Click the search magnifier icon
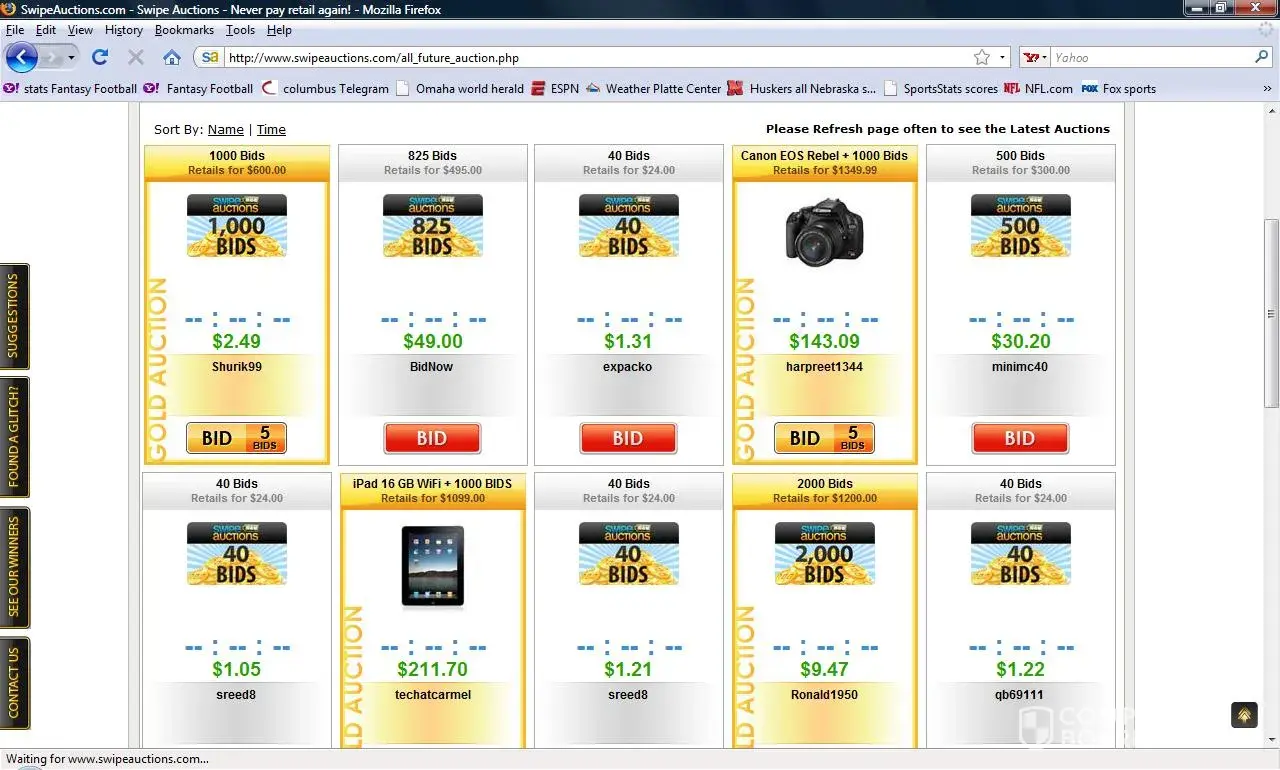 [1262, 58]
